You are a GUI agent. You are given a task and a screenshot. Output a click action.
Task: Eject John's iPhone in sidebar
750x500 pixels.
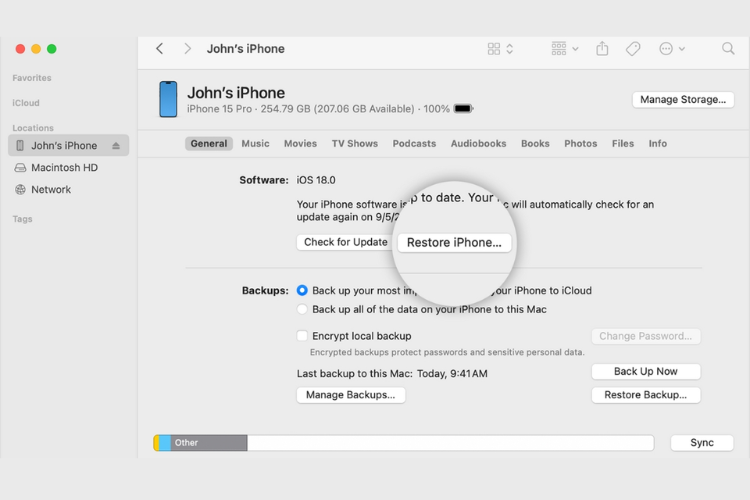116,145
